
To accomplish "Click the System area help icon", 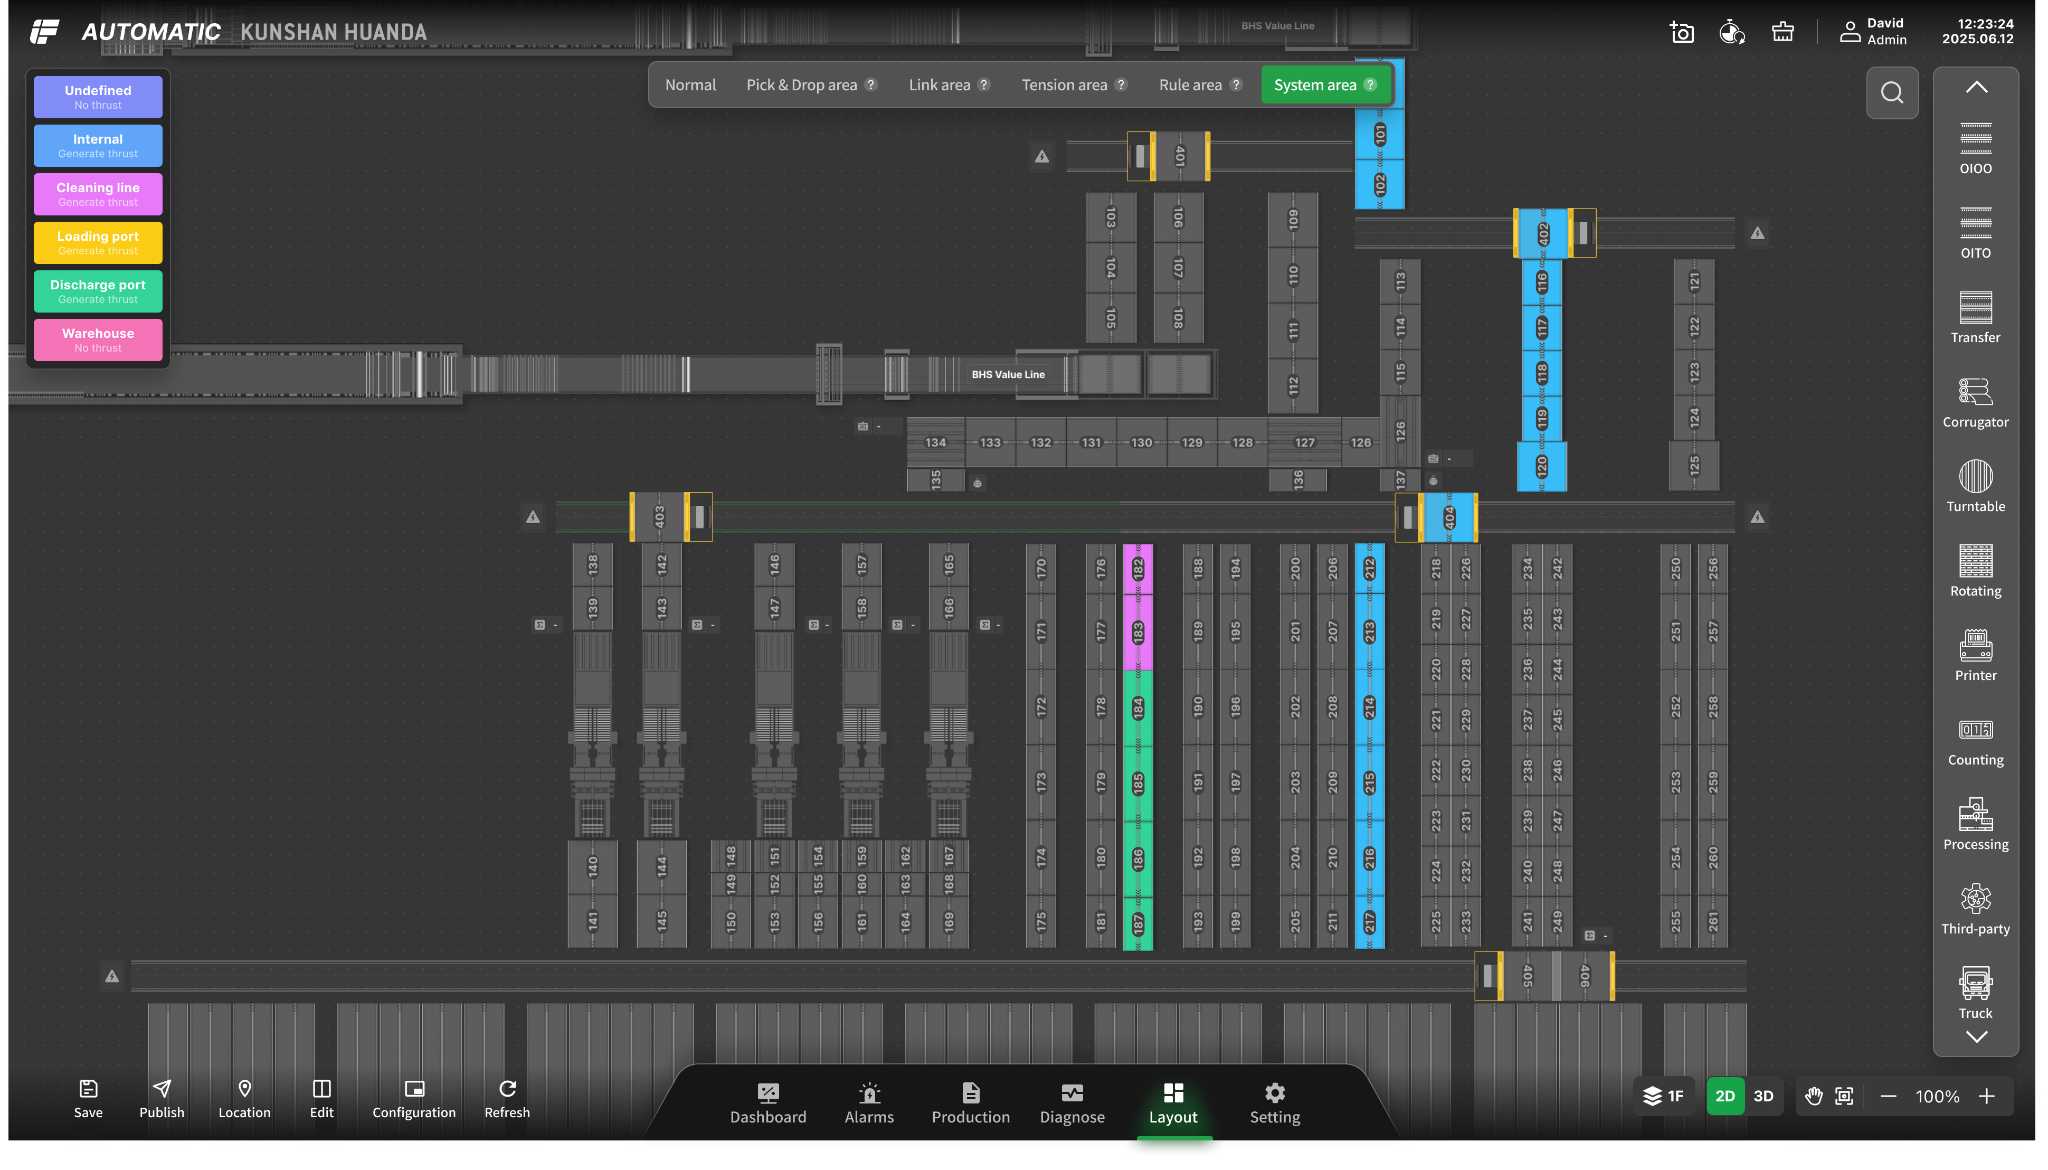I will 1371,85.
